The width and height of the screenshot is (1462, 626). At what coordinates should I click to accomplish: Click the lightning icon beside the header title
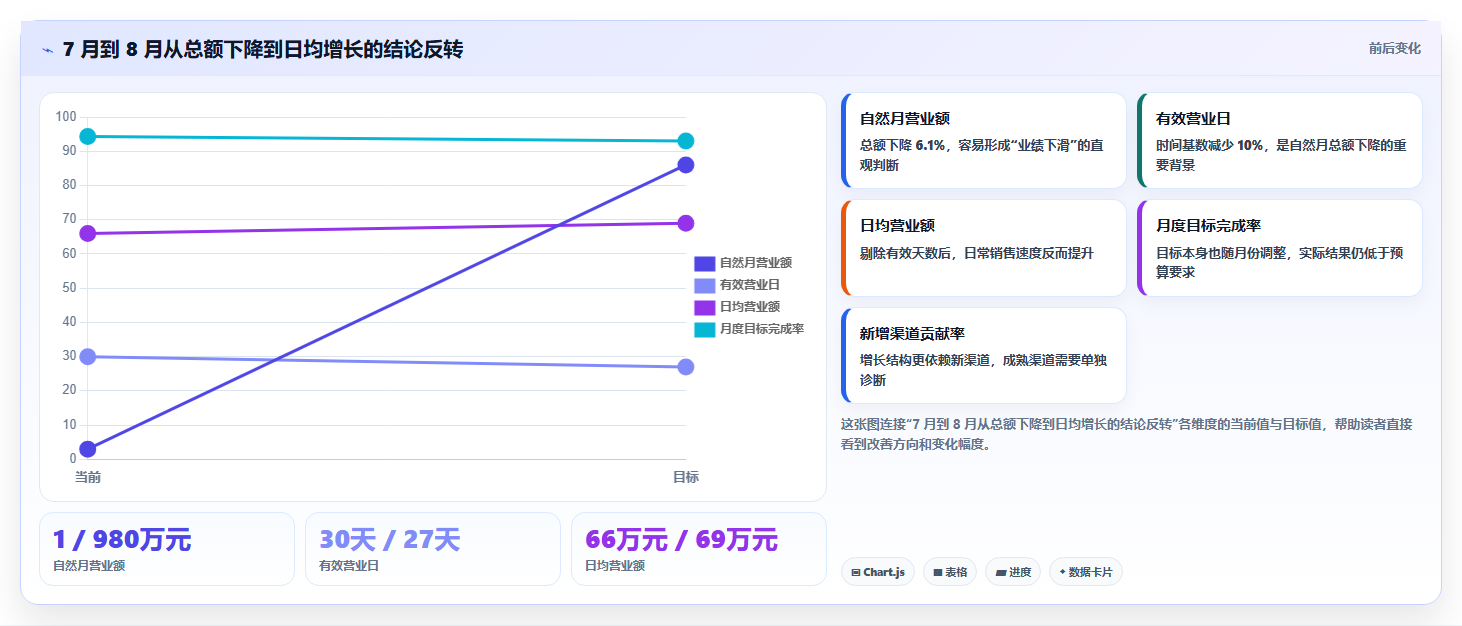(x=47, y=50)
